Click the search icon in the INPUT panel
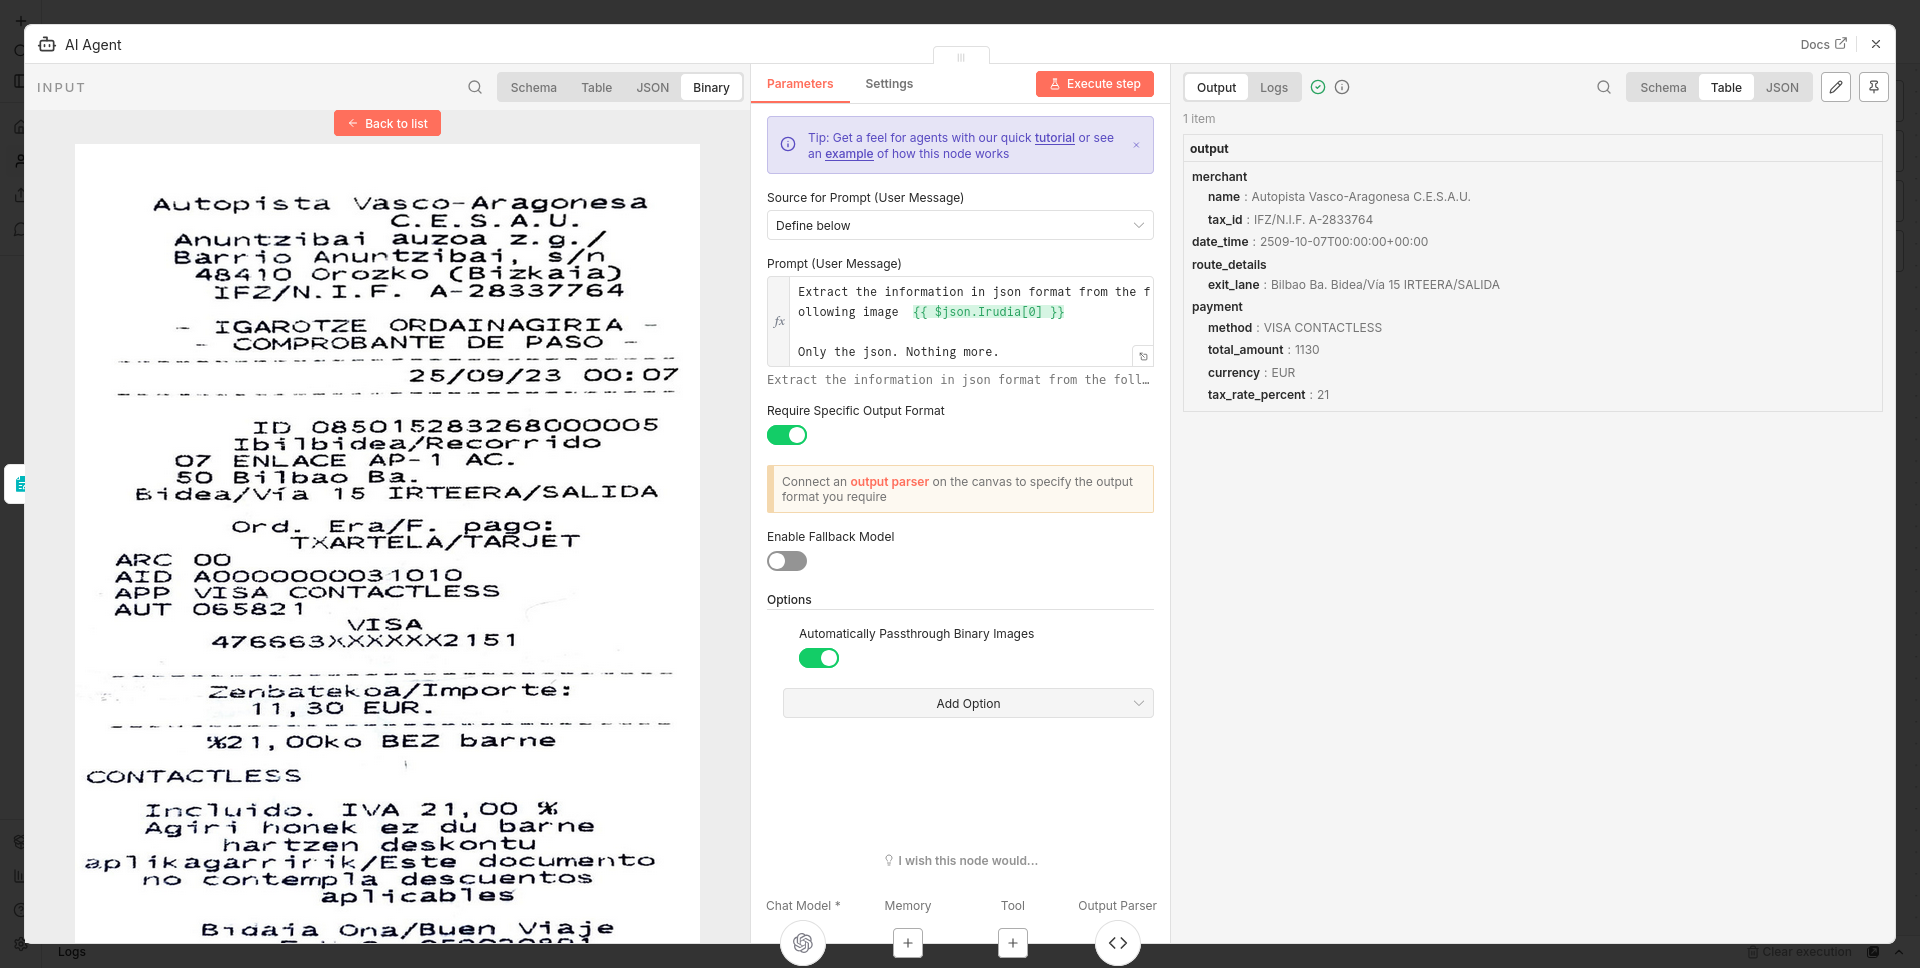Image resolution: width=1920 pixels, height=968 pixels. tap(475, 87)
